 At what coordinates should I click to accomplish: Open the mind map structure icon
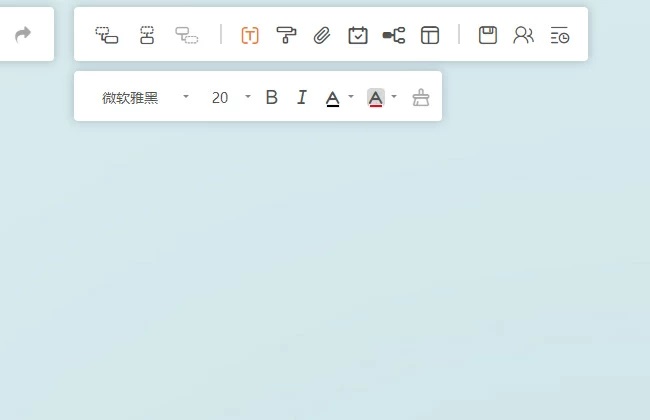[x=394, y=35]
